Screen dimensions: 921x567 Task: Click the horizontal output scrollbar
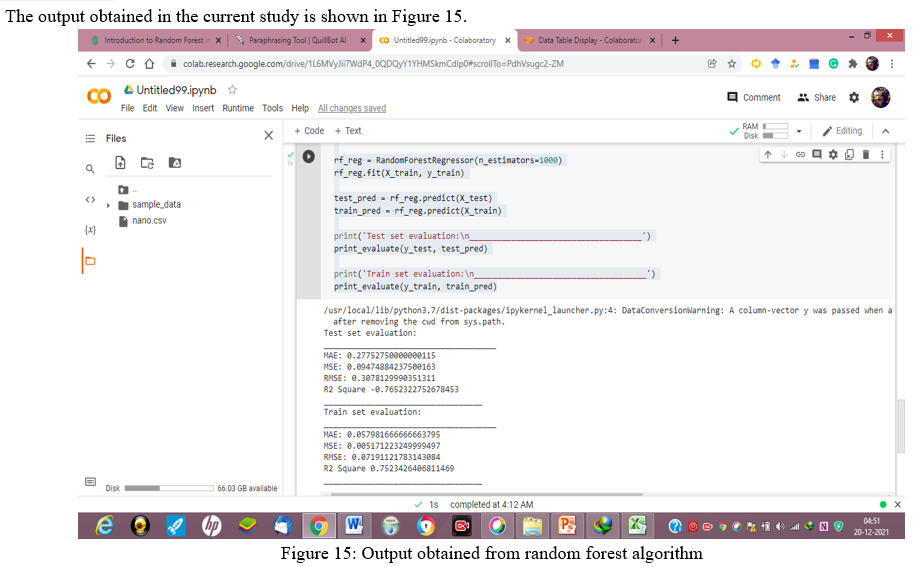(486, 494)
